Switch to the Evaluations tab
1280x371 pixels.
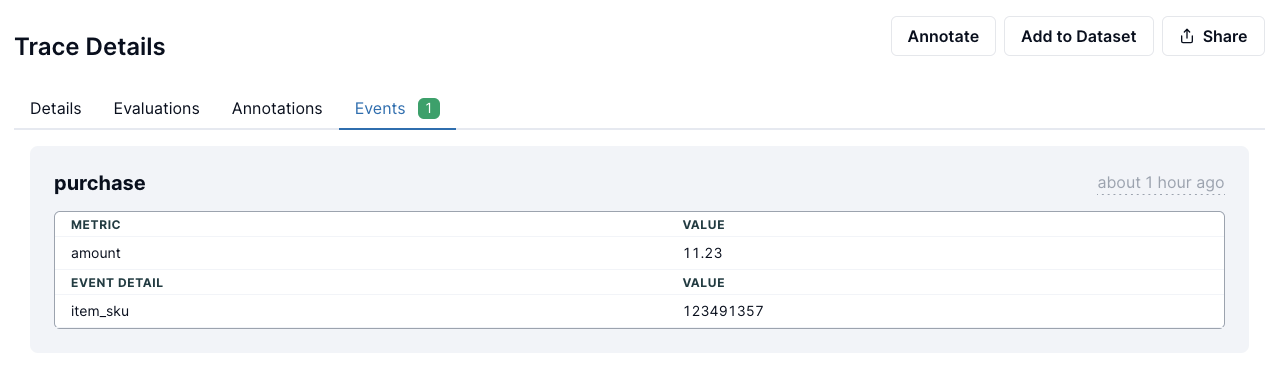point(157,108)
